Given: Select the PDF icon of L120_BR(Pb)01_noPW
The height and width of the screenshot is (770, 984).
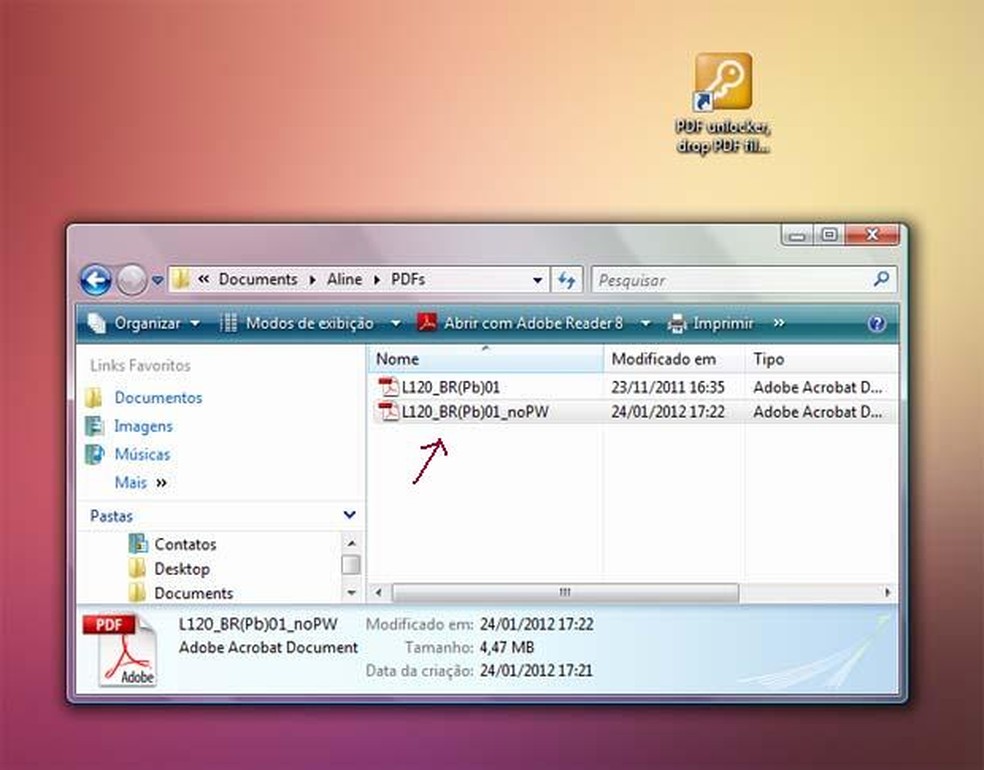Looking at the screenshot, I should point(388,412).
